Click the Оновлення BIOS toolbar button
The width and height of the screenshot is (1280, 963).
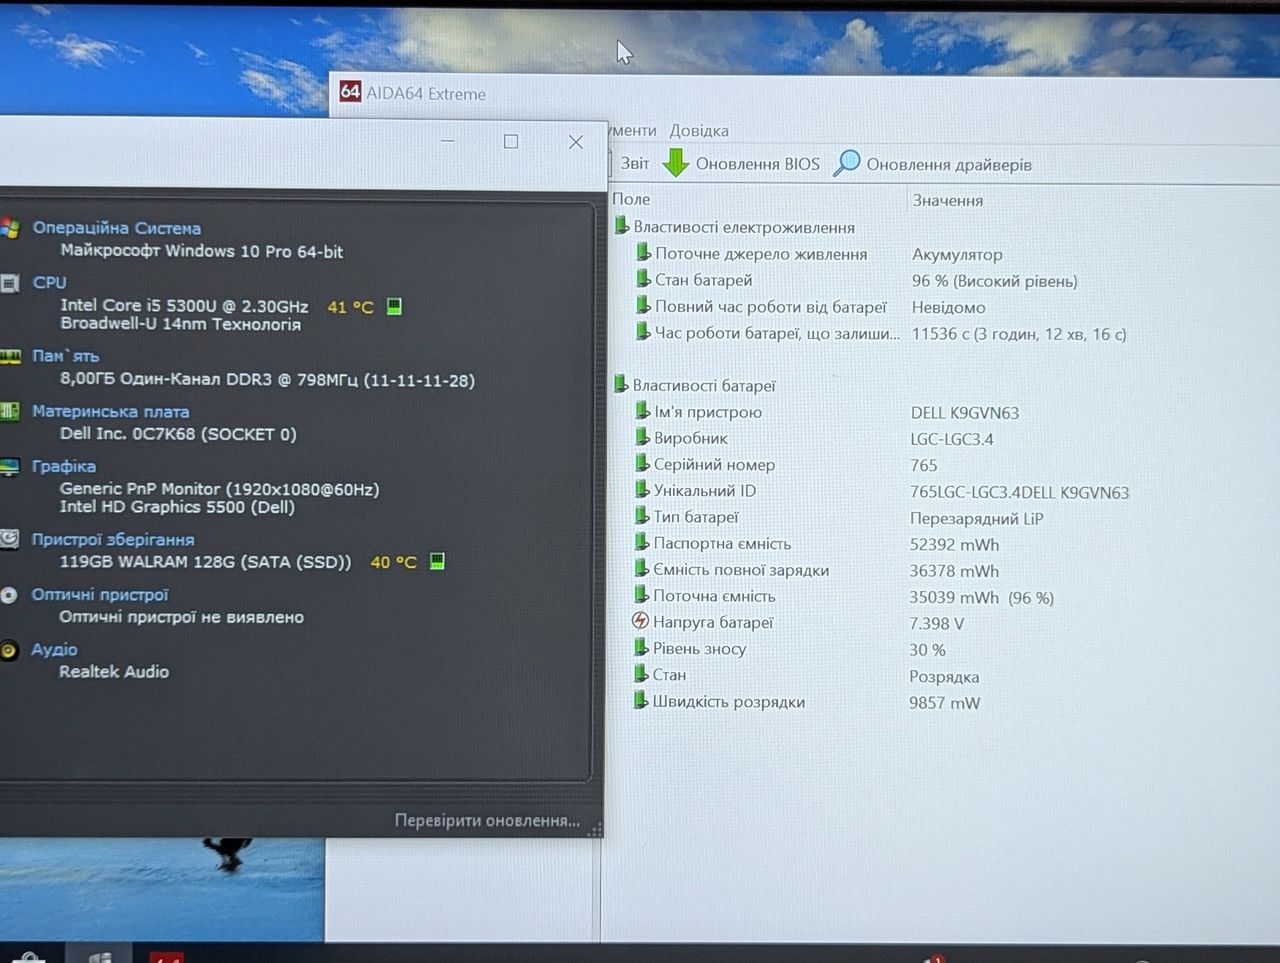click(x=742, y=163)
